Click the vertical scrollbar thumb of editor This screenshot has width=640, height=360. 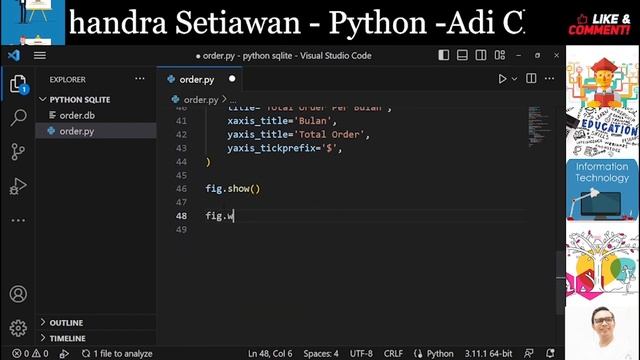561,282
